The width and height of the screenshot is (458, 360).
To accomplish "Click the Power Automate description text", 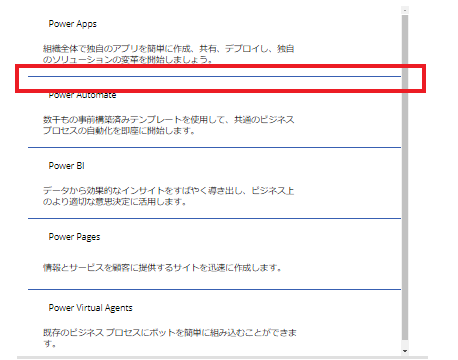I will (x=168, y=125).
